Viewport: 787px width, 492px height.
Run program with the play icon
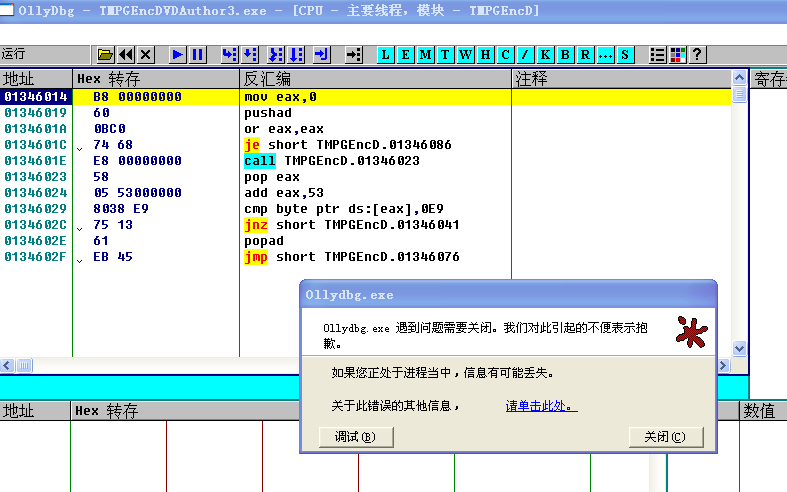tap(177, 54)
